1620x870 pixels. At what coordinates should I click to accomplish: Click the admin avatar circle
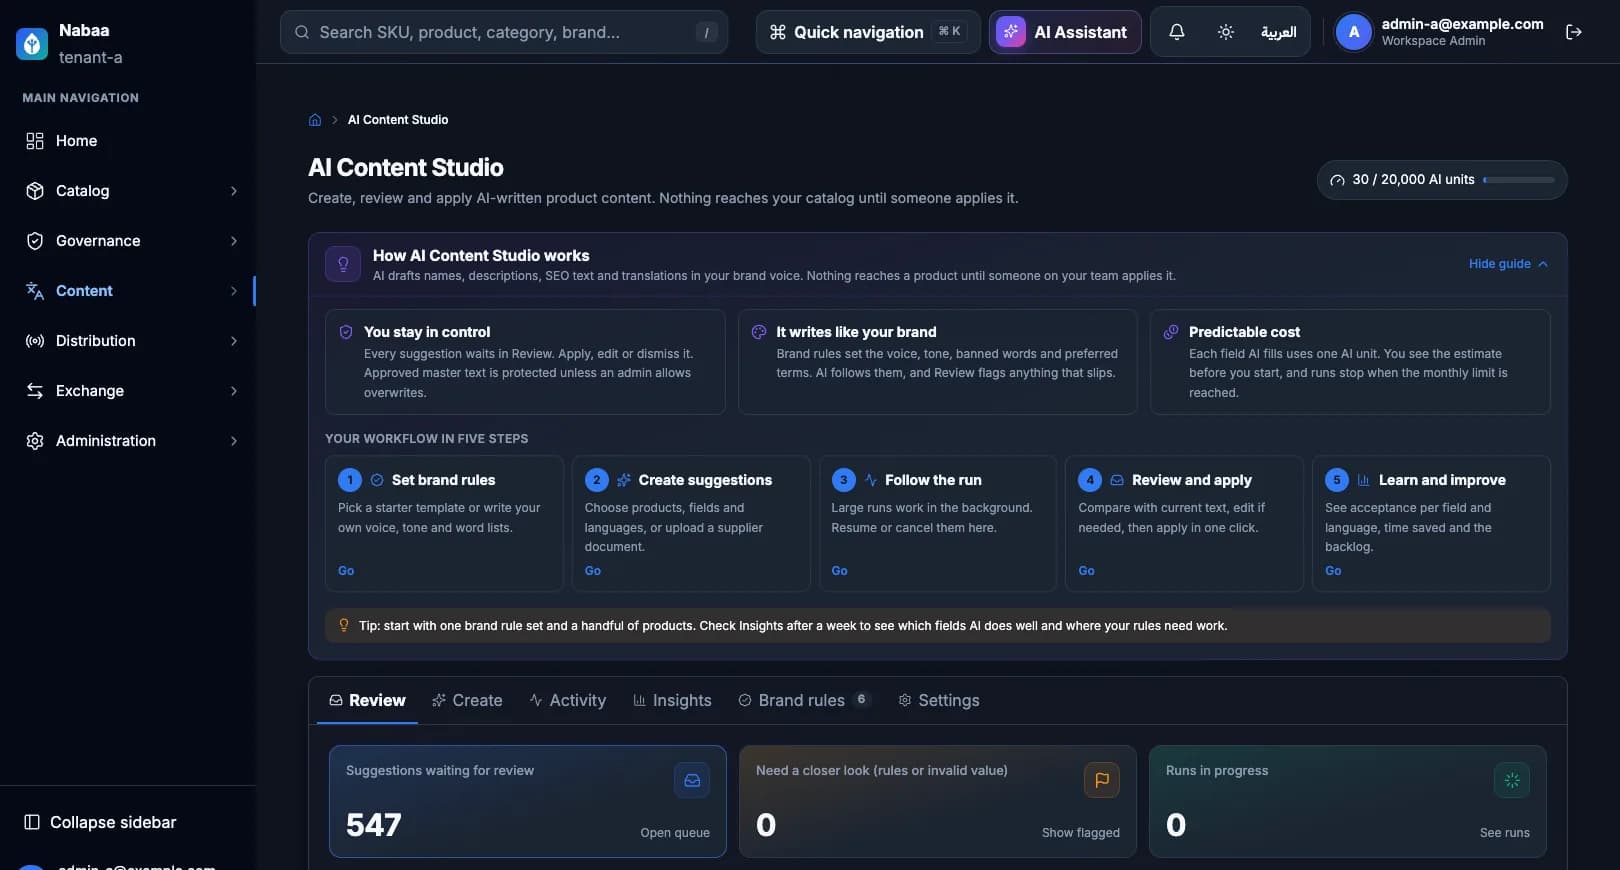click(1354, 32)
